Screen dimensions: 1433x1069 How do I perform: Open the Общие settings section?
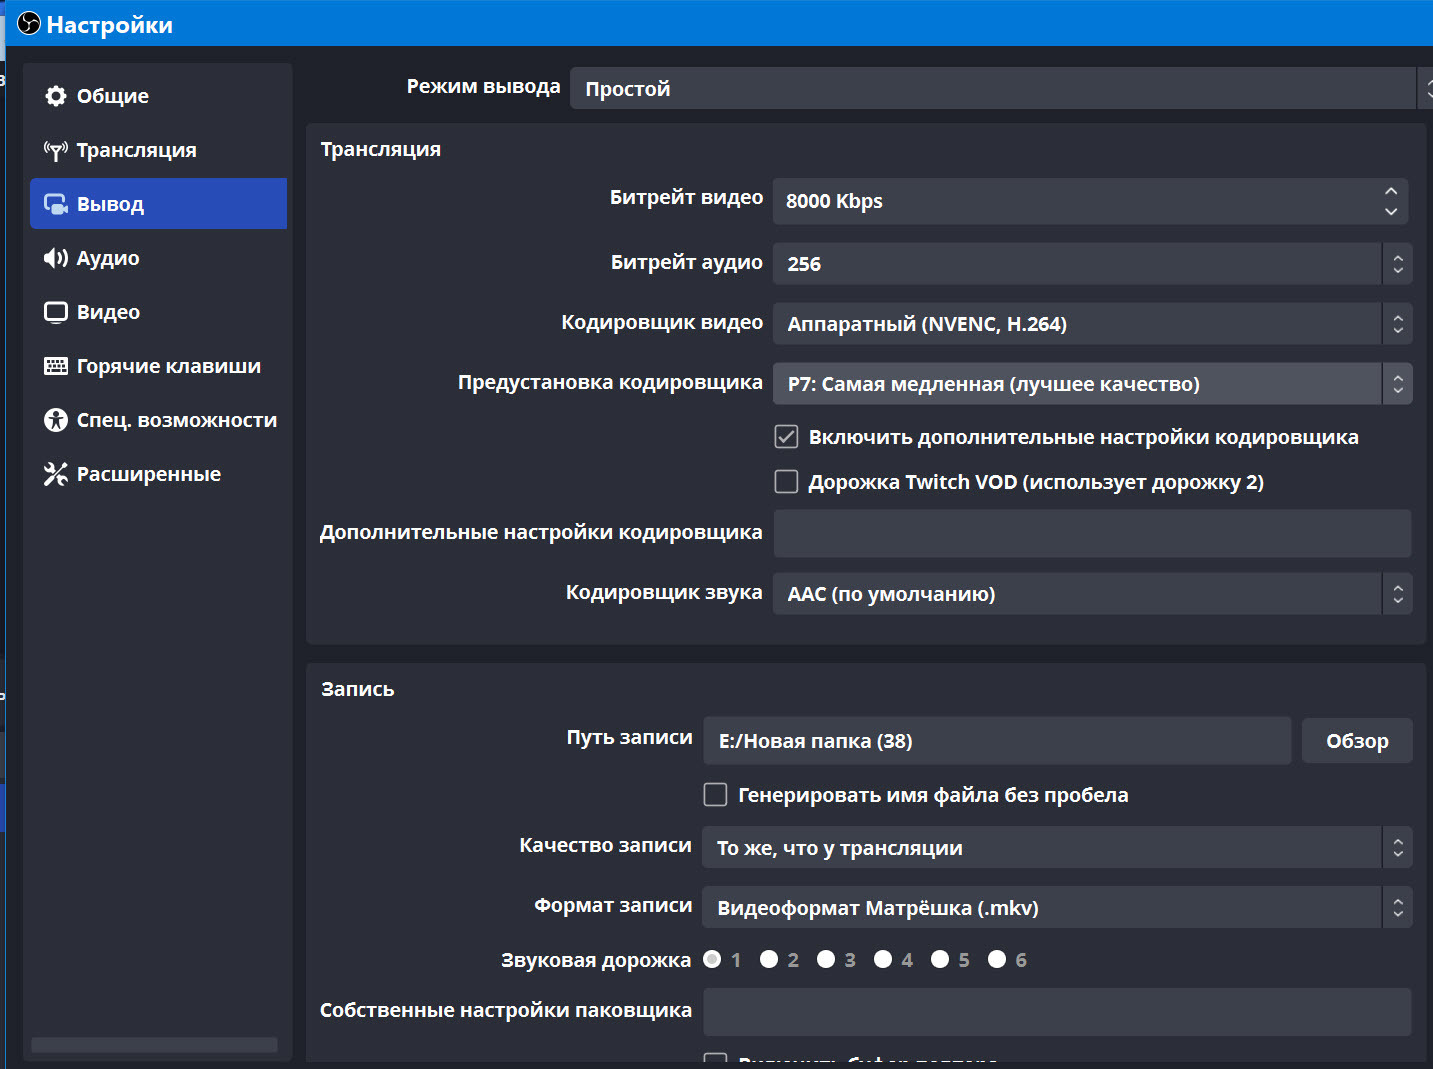[158, 96]
